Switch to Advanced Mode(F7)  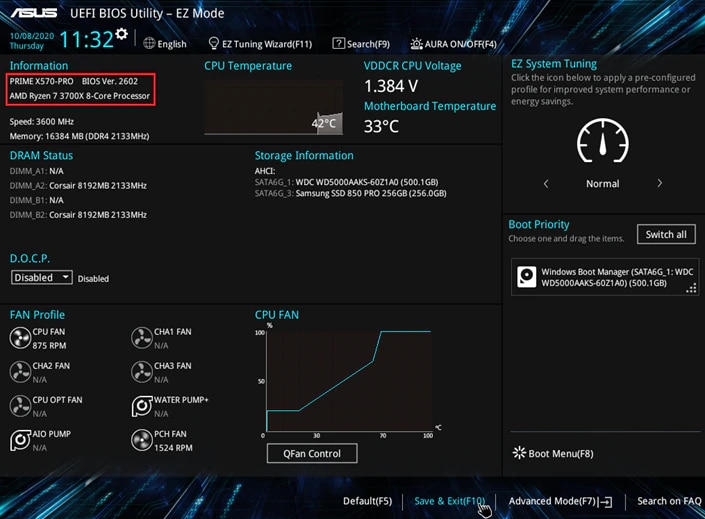point(552,501)
